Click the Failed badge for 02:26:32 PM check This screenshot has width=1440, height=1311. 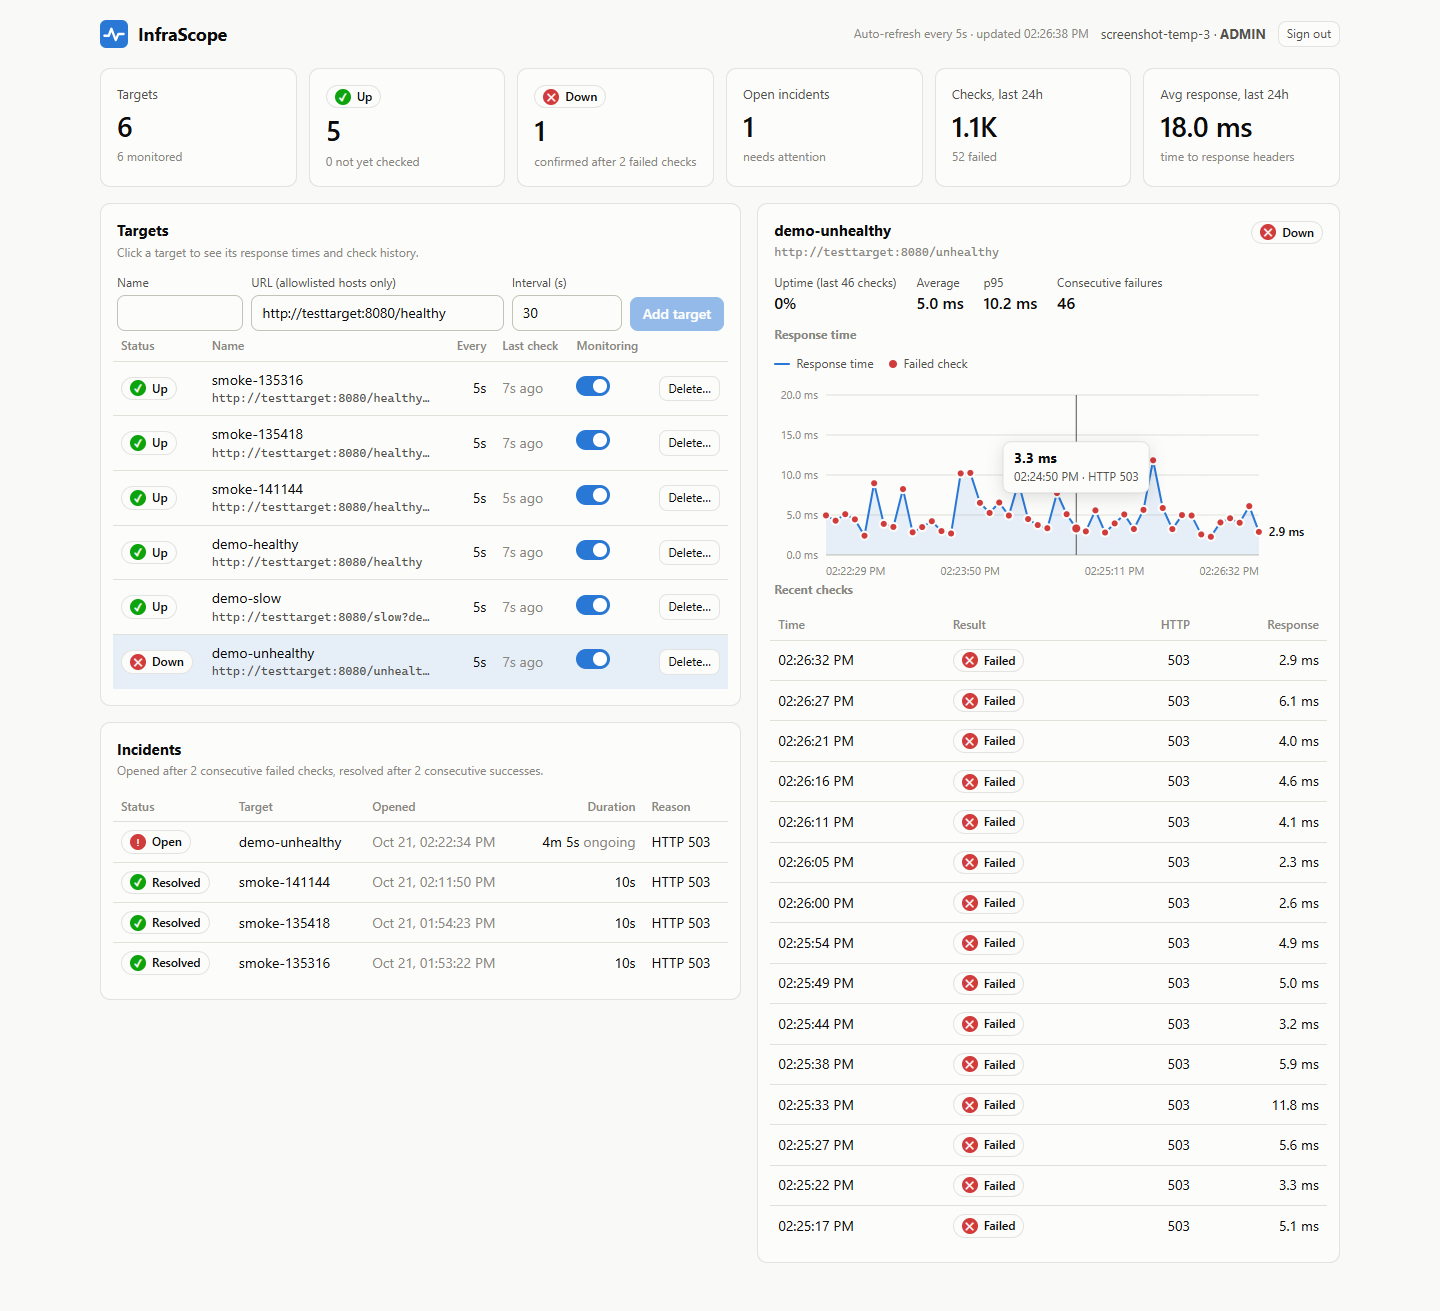pos(988,661)
